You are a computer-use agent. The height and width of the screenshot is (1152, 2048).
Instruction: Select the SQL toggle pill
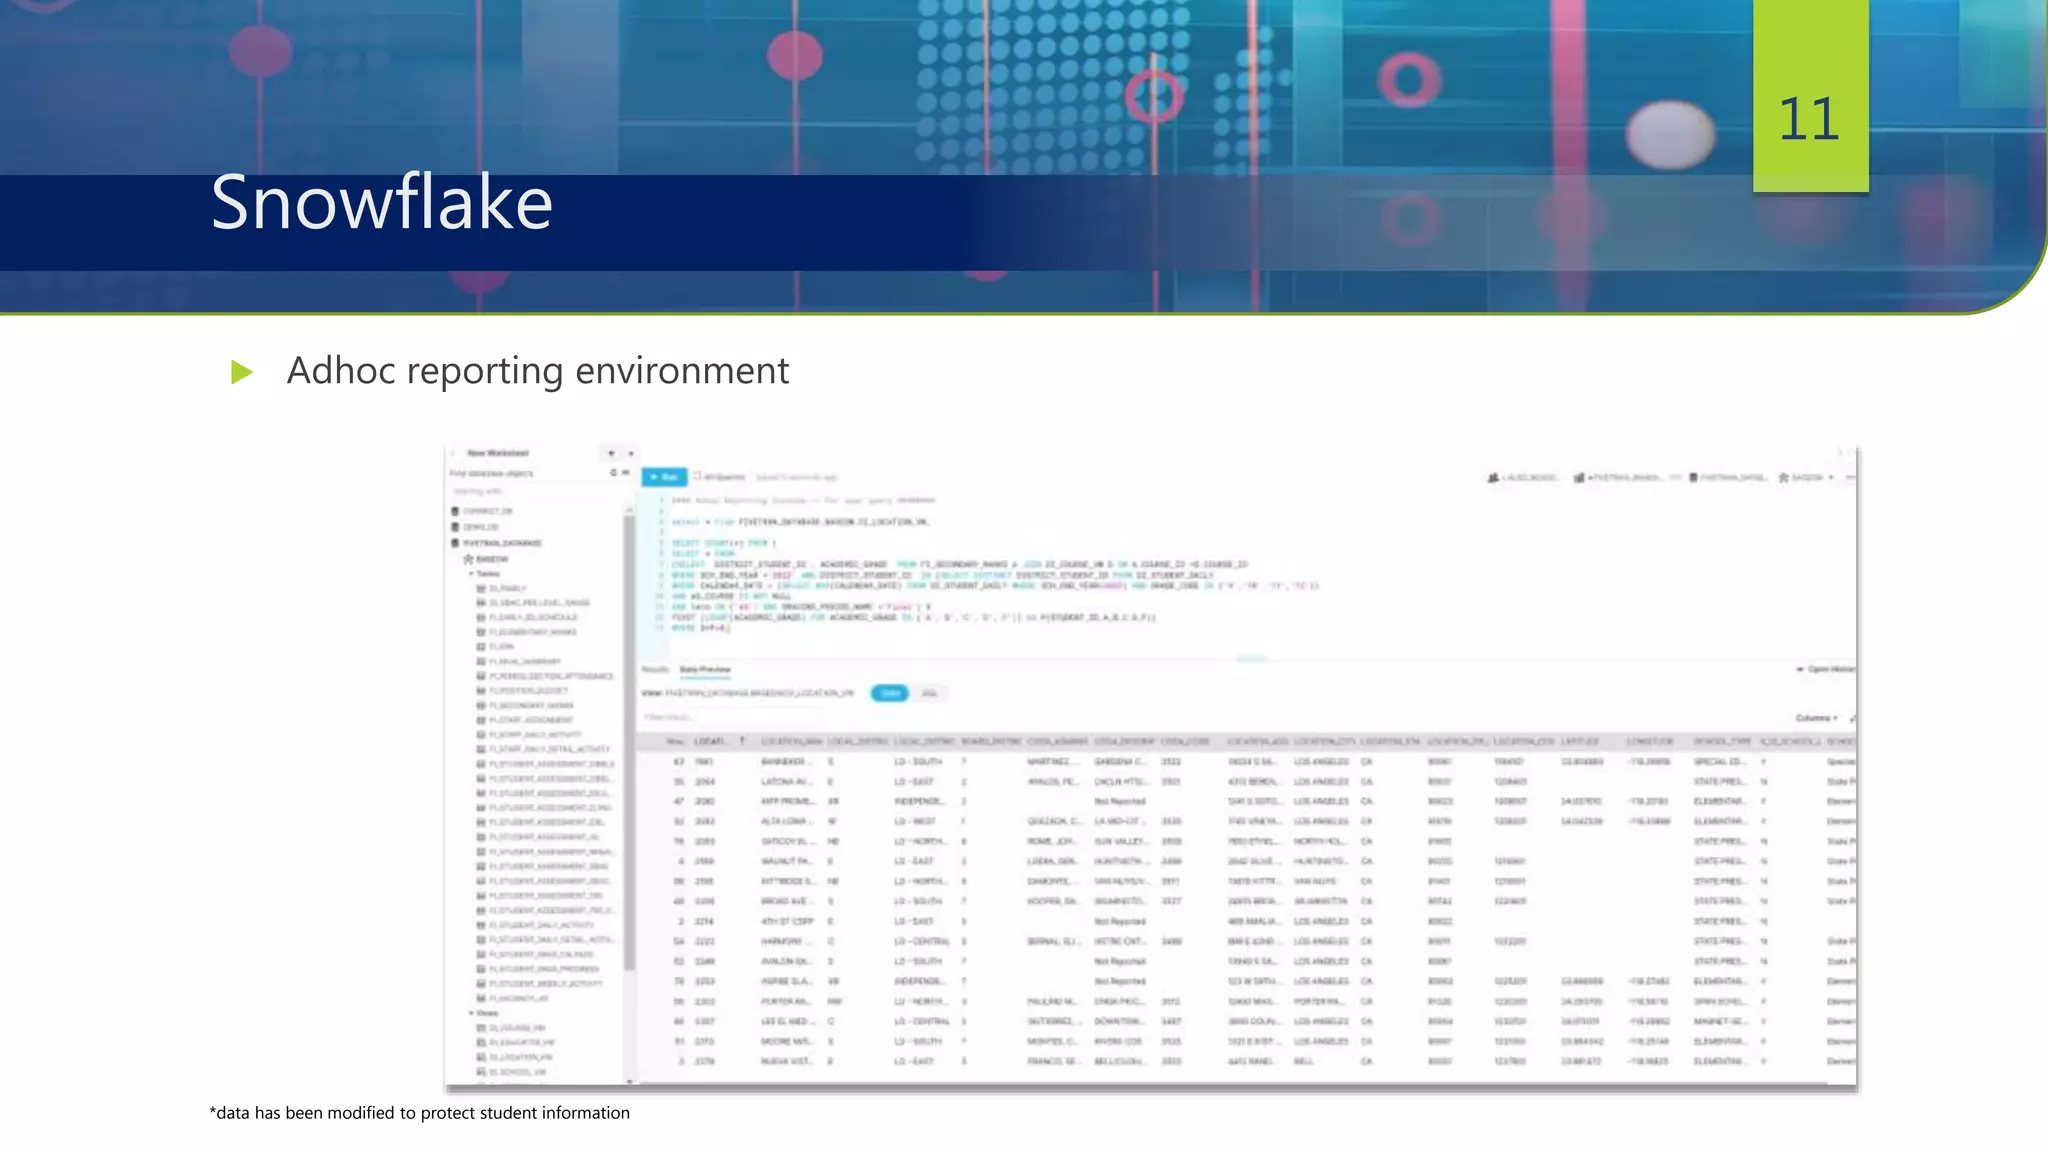pos(929,693)
